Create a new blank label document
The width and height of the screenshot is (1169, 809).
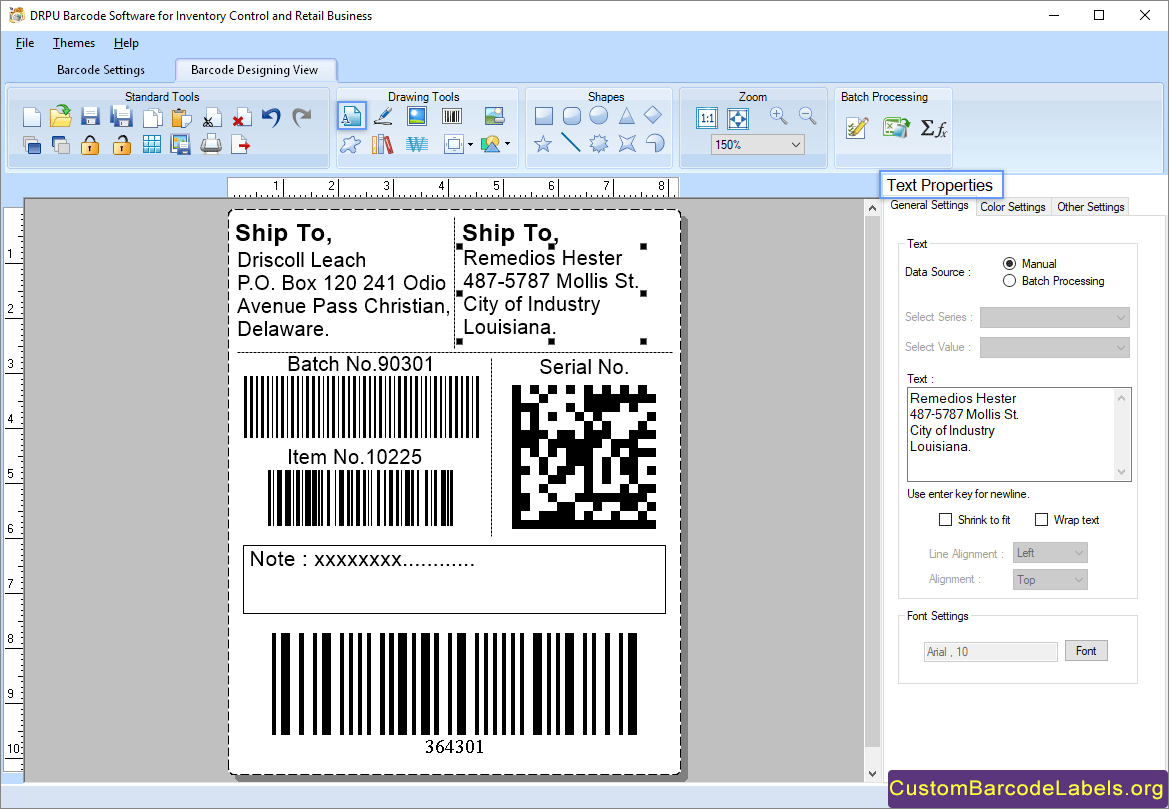(x=31, y=117)
